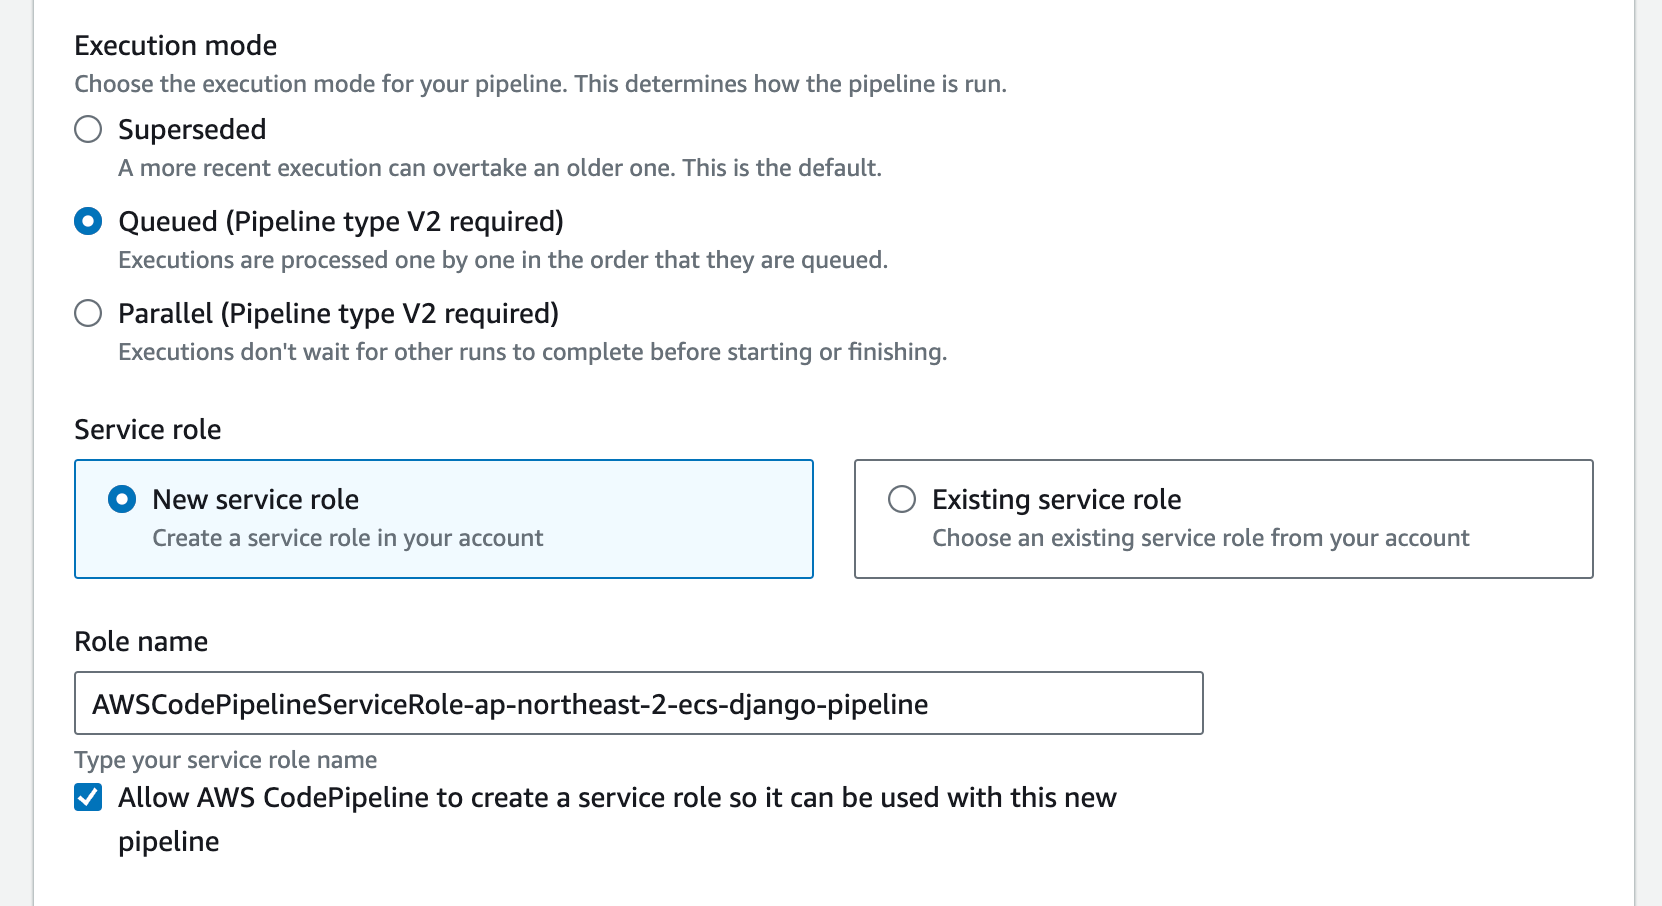Click the 'Execution mode' section heading
This screenshot has width=1662, height=906.
pos(176,46)
